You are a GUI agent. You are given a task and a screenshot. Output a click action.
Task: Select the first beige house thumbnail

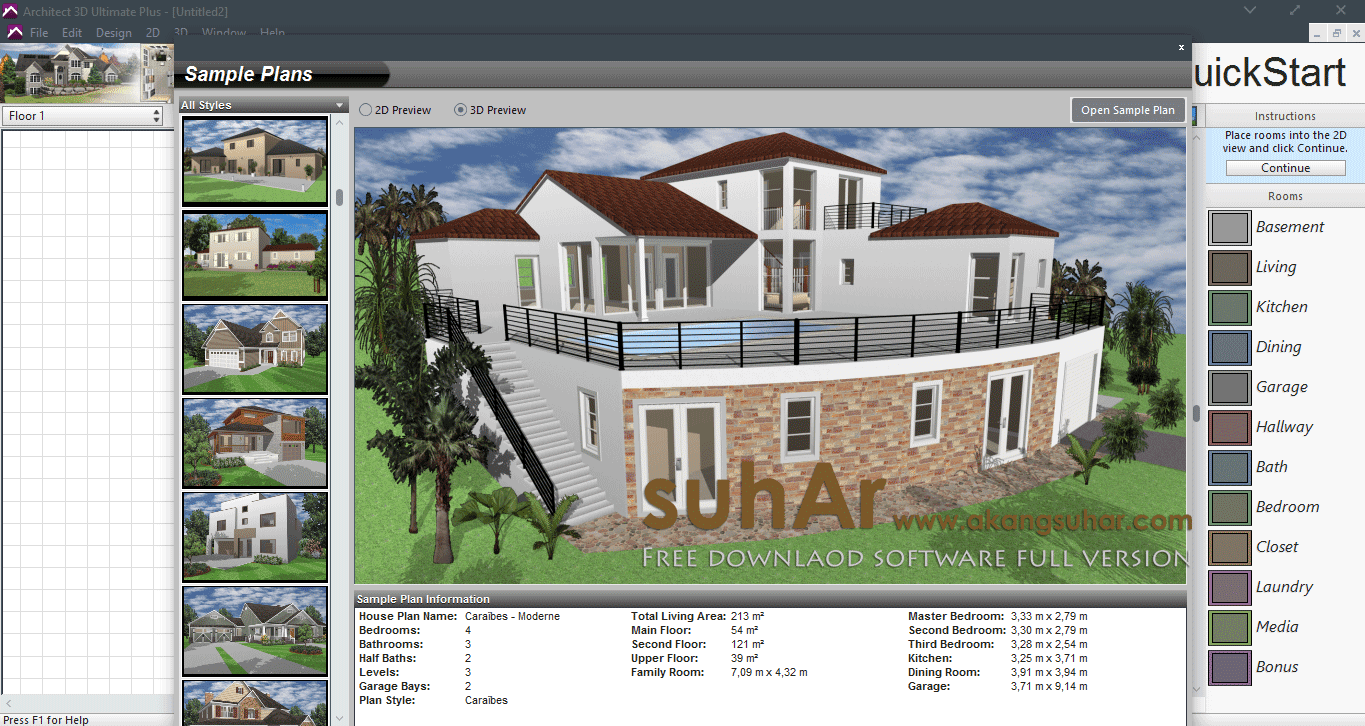(x=255, y=162)
